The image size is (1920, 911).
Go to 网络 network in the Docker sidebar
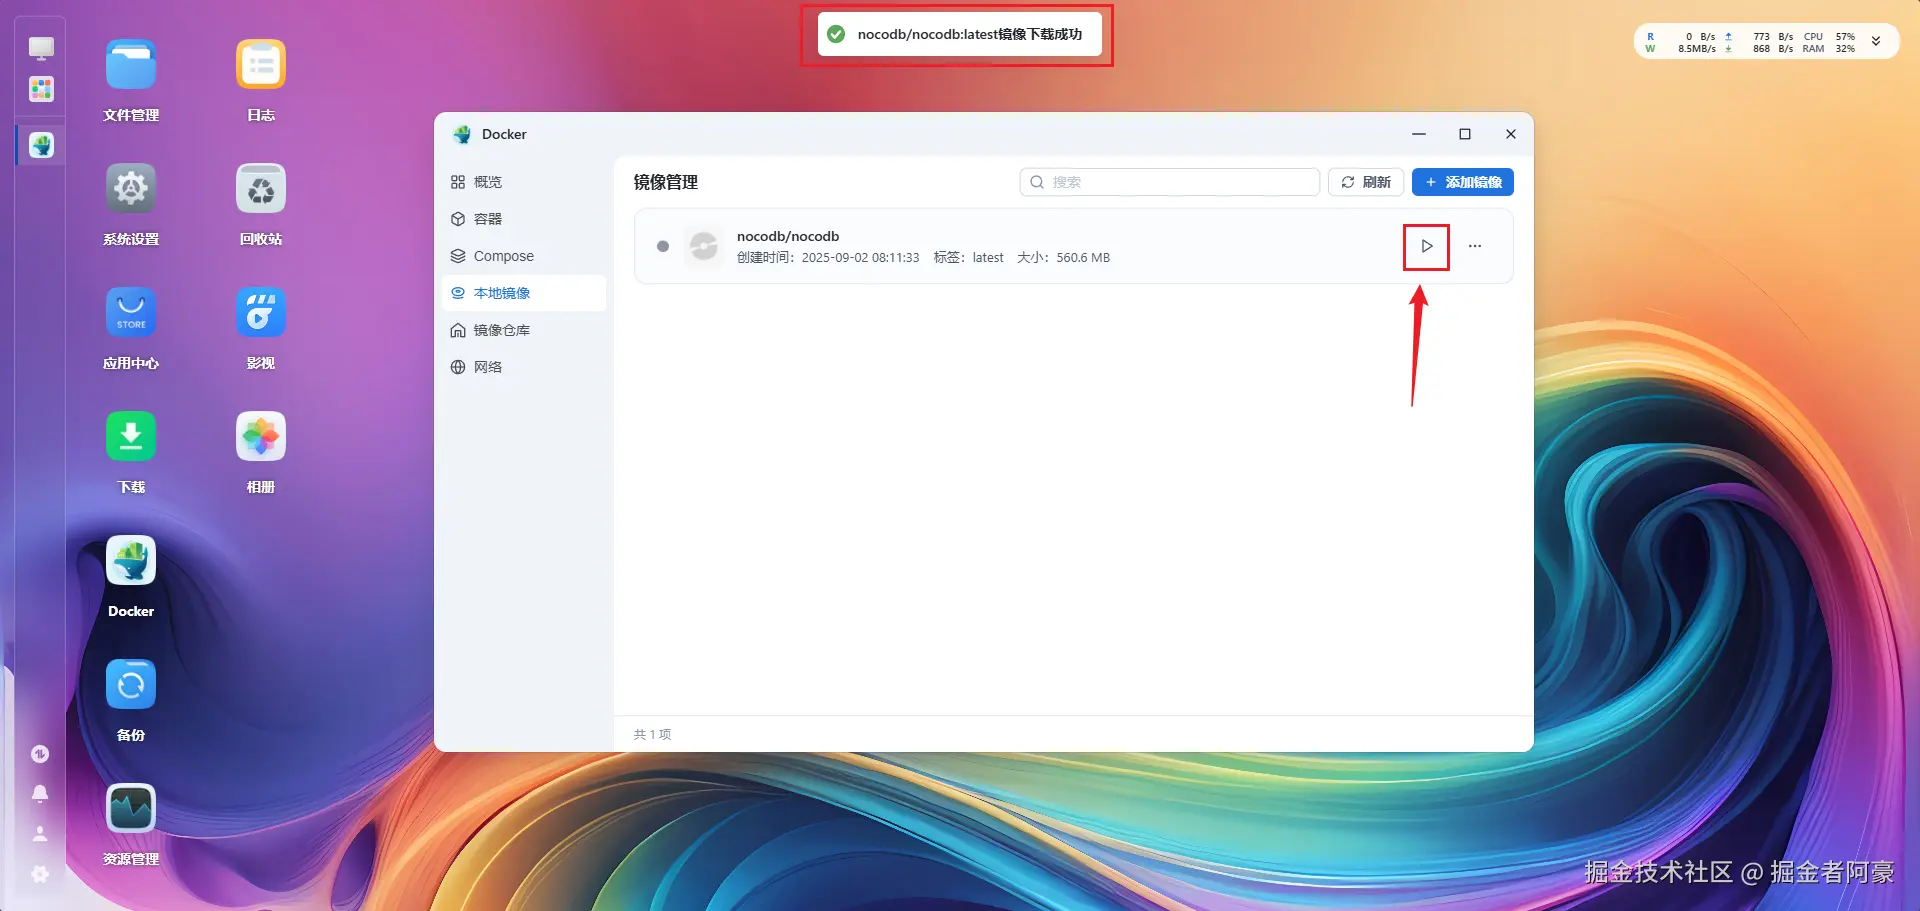click(524, 367)
